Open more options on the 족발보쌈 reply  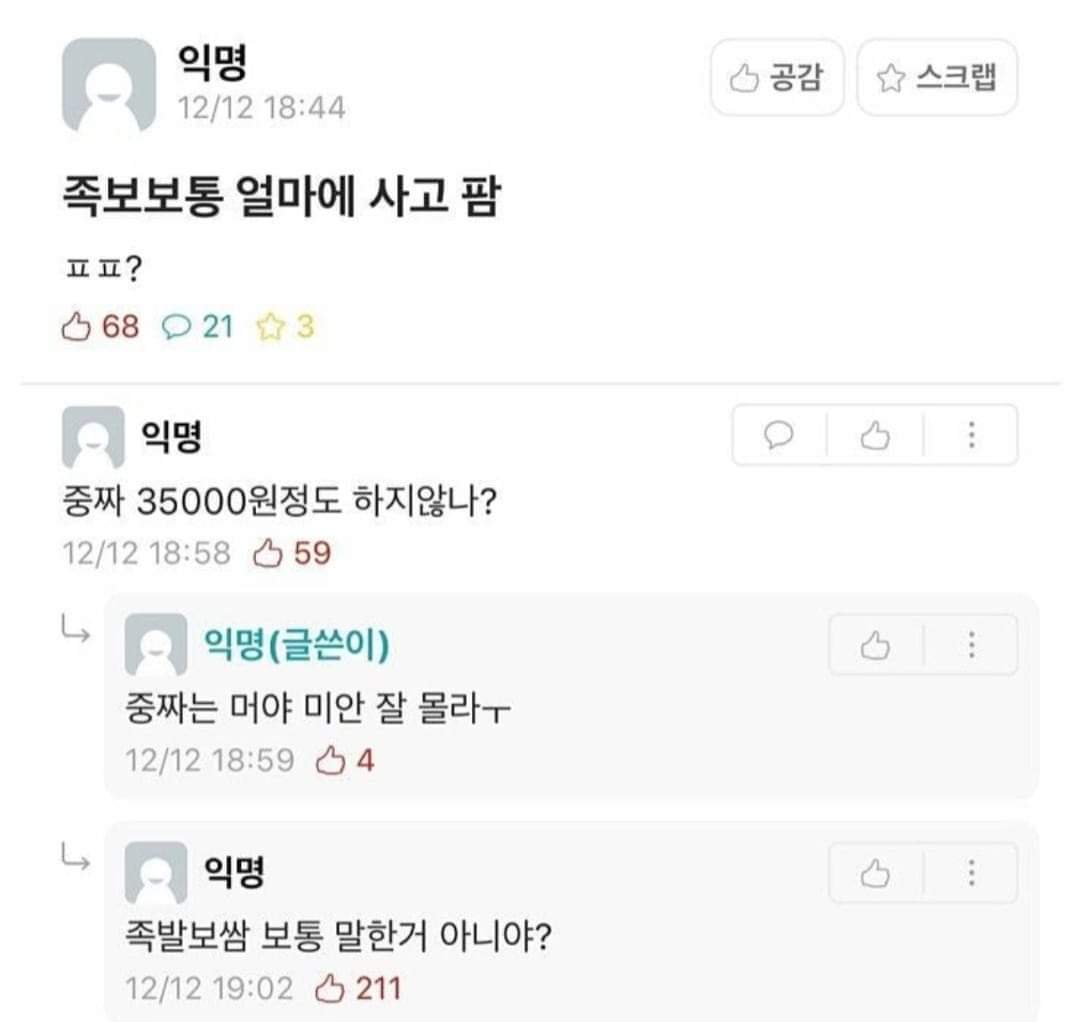pos(970,873)
